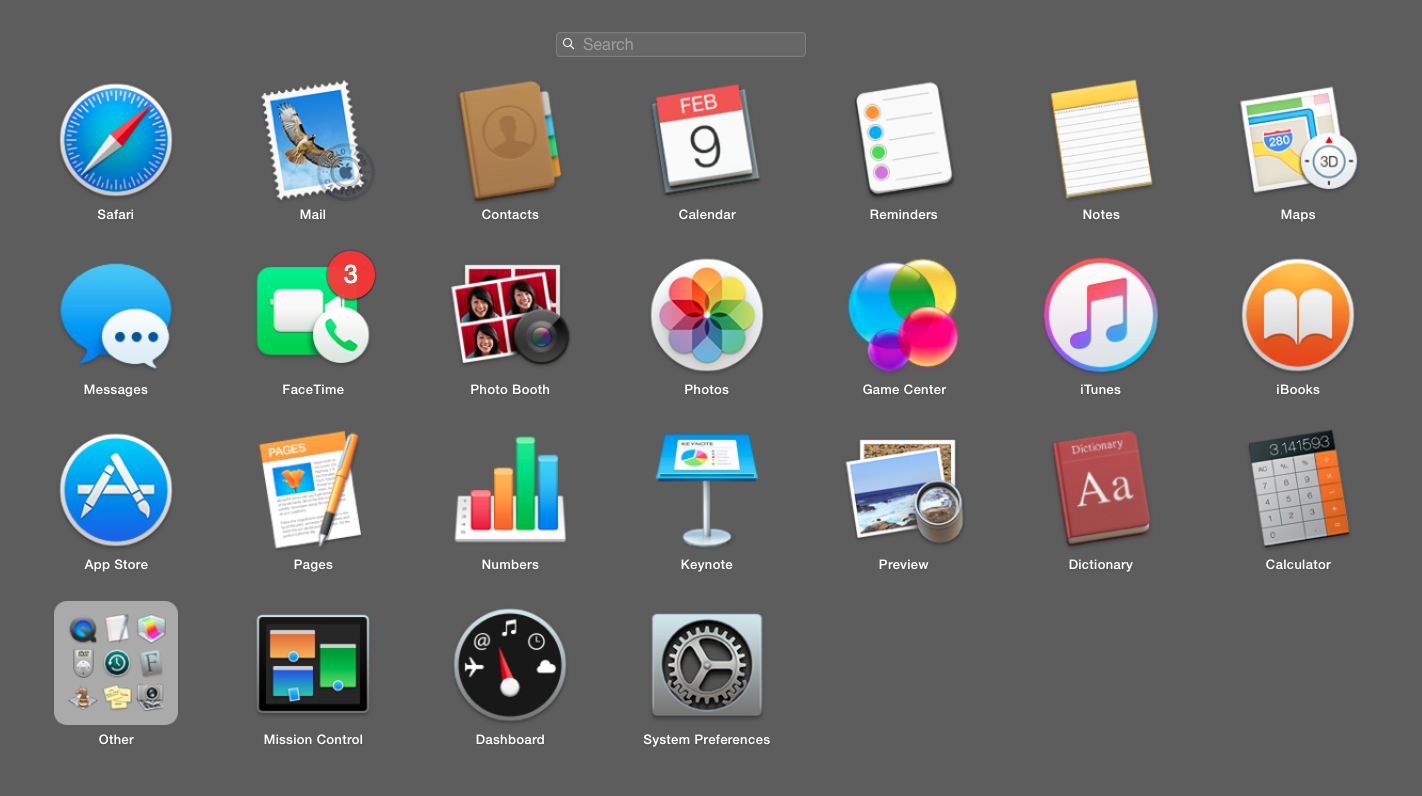Click the "App Store" label text

116,565
